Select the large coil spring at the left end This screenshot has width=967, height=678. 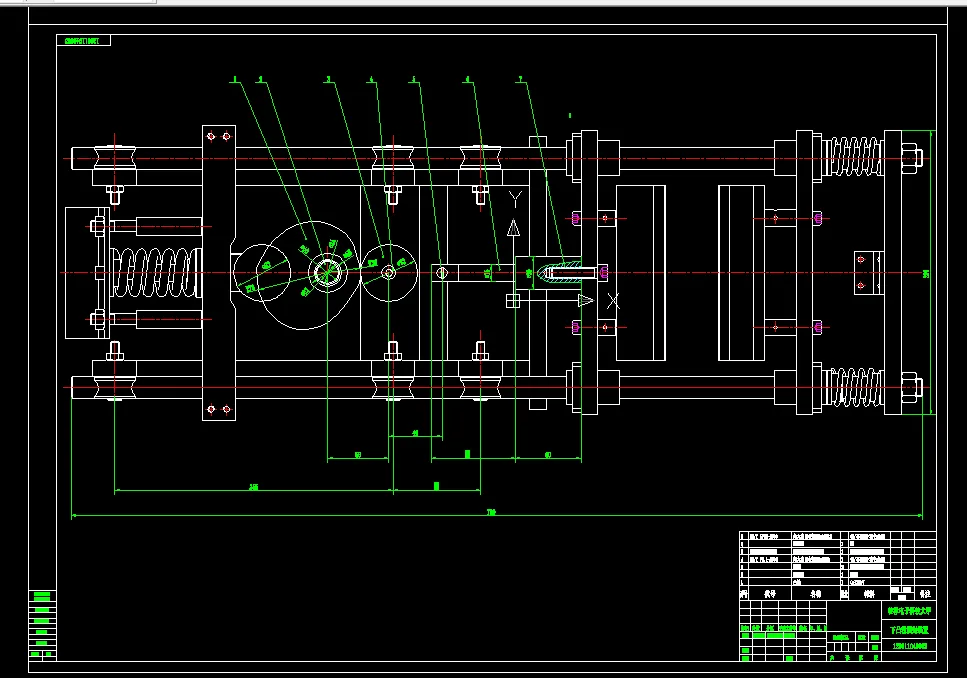(x=156, y=272)
